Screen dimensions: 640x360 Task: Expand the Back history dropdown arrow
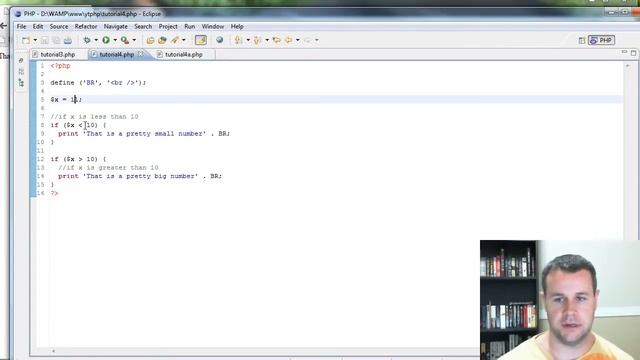[298, 40]
